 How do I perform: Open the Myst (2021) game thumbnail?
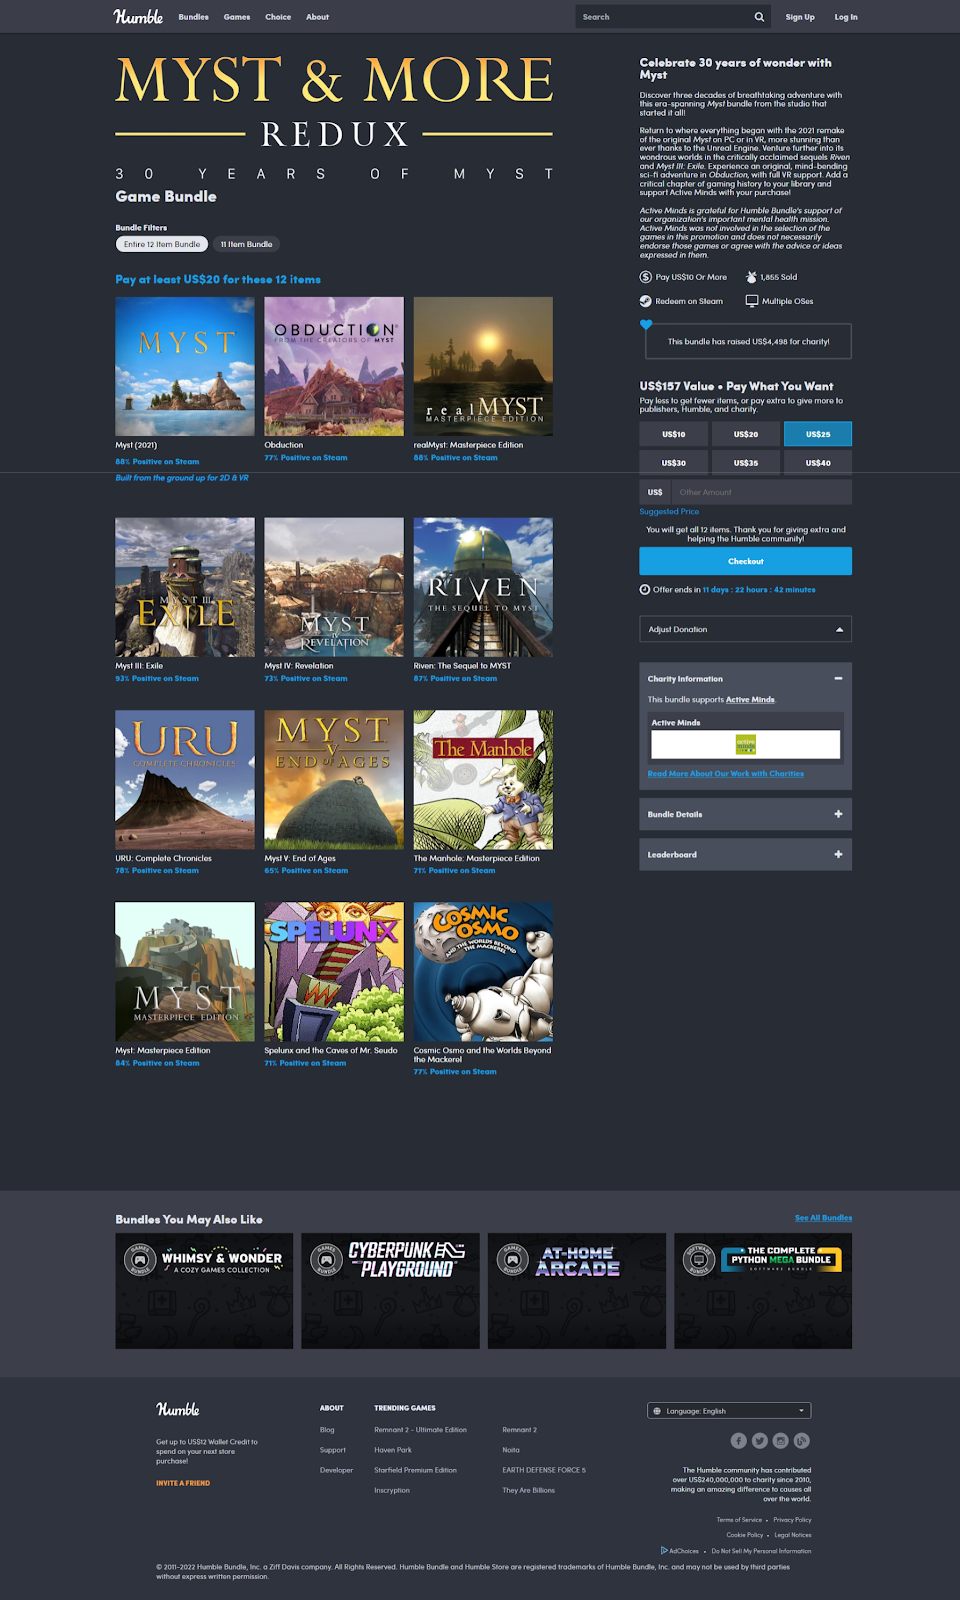(x=185, y=366)
